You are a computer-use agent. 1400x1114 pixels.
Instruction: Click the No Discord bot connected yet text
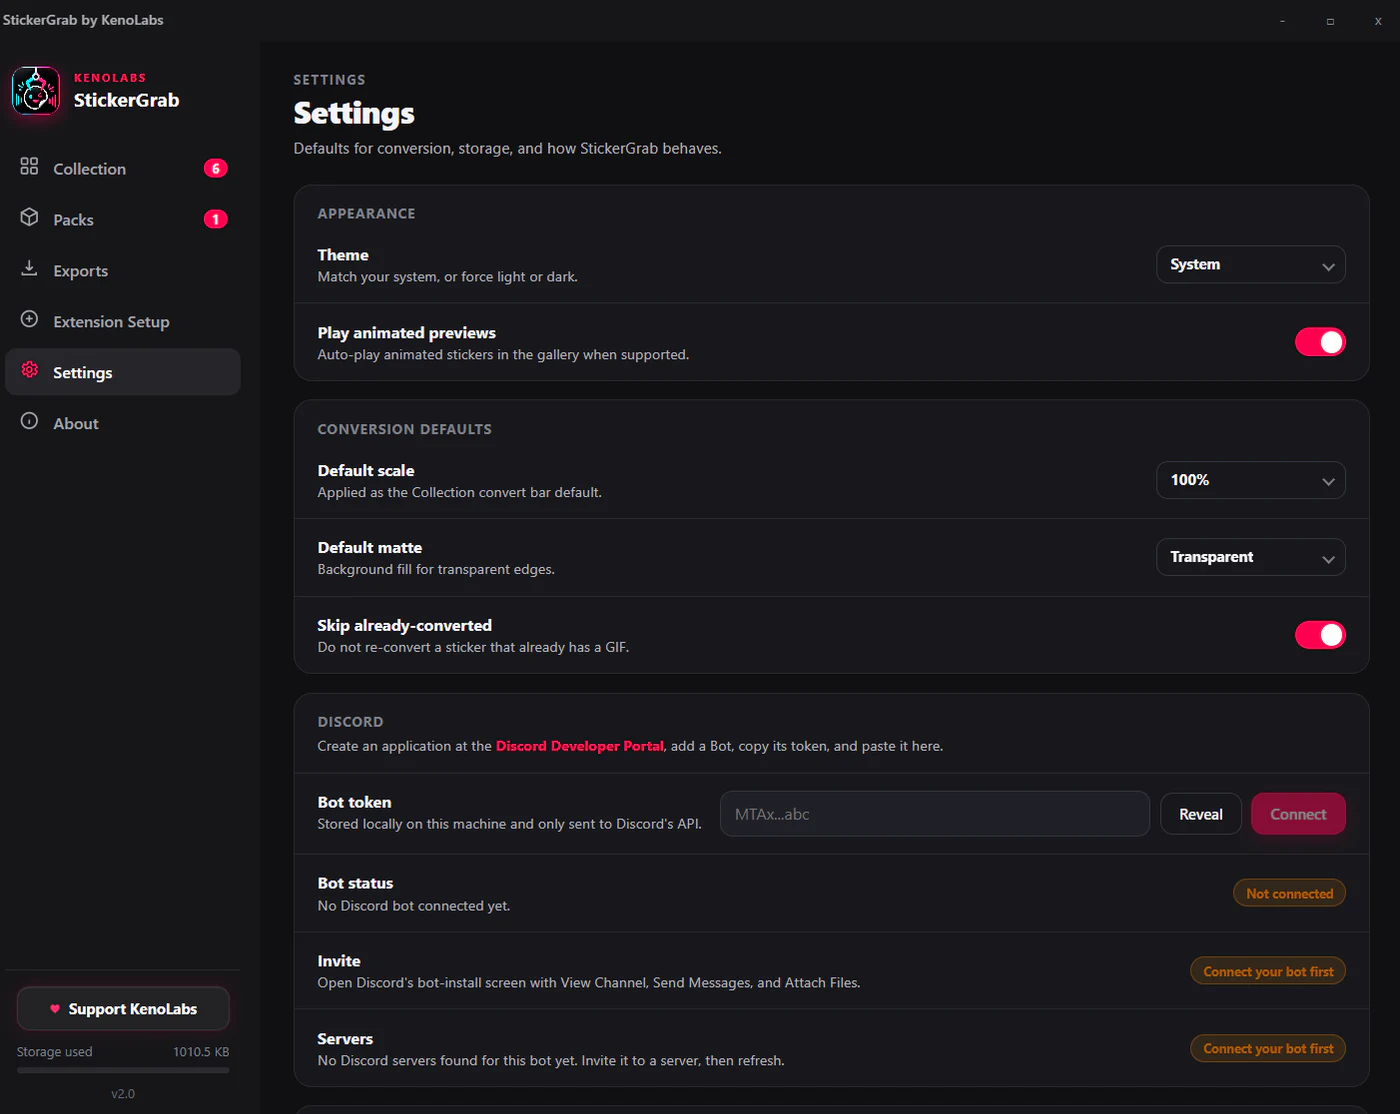[x=413, y=906]
